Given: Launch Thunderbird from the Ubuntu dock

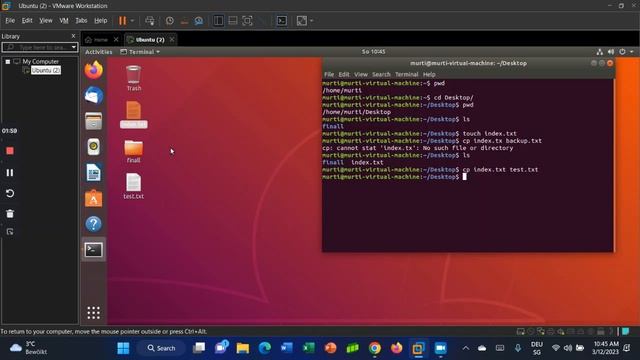Looking at the screenshot, I should click(93, 96).
